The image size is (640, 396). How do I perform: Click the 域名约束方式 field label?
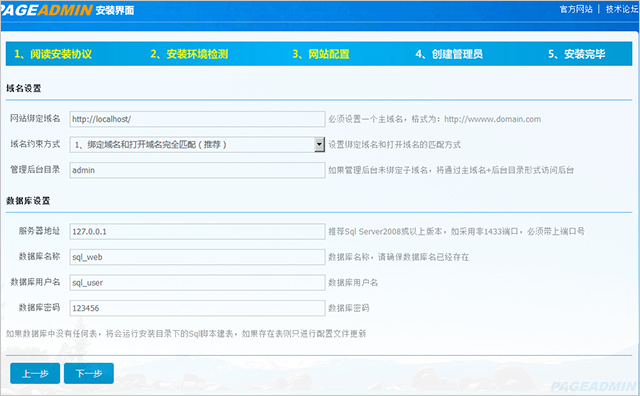click(x=35, y=144)
